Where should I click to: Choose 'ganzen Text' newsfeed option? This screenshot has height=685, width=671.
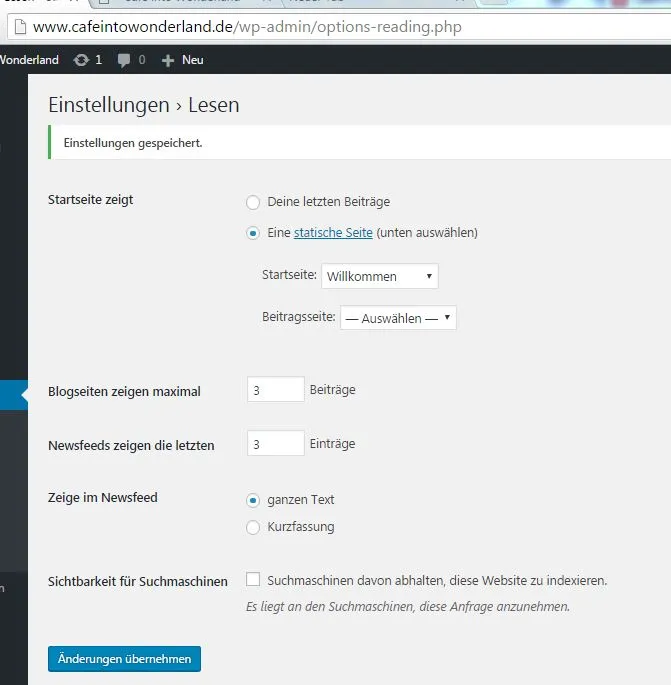253,500
